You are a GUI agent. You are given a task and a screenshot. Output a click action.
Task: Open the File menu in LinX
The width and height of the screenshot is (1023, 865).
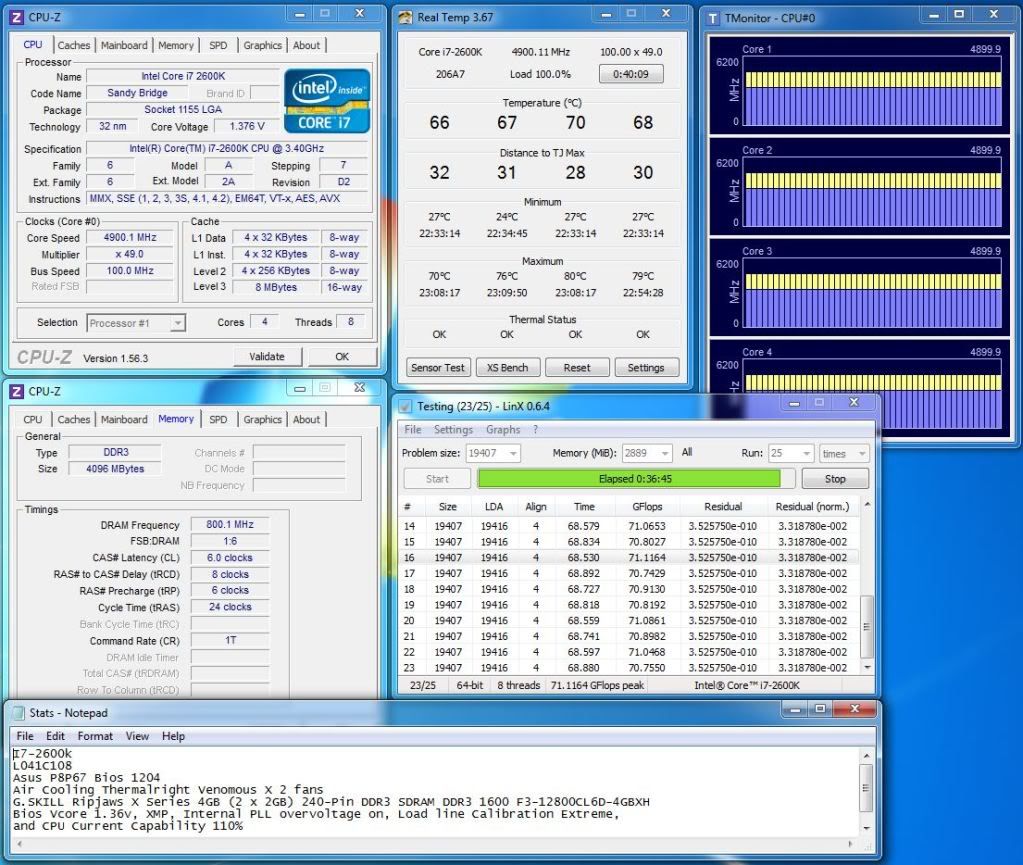412,429
